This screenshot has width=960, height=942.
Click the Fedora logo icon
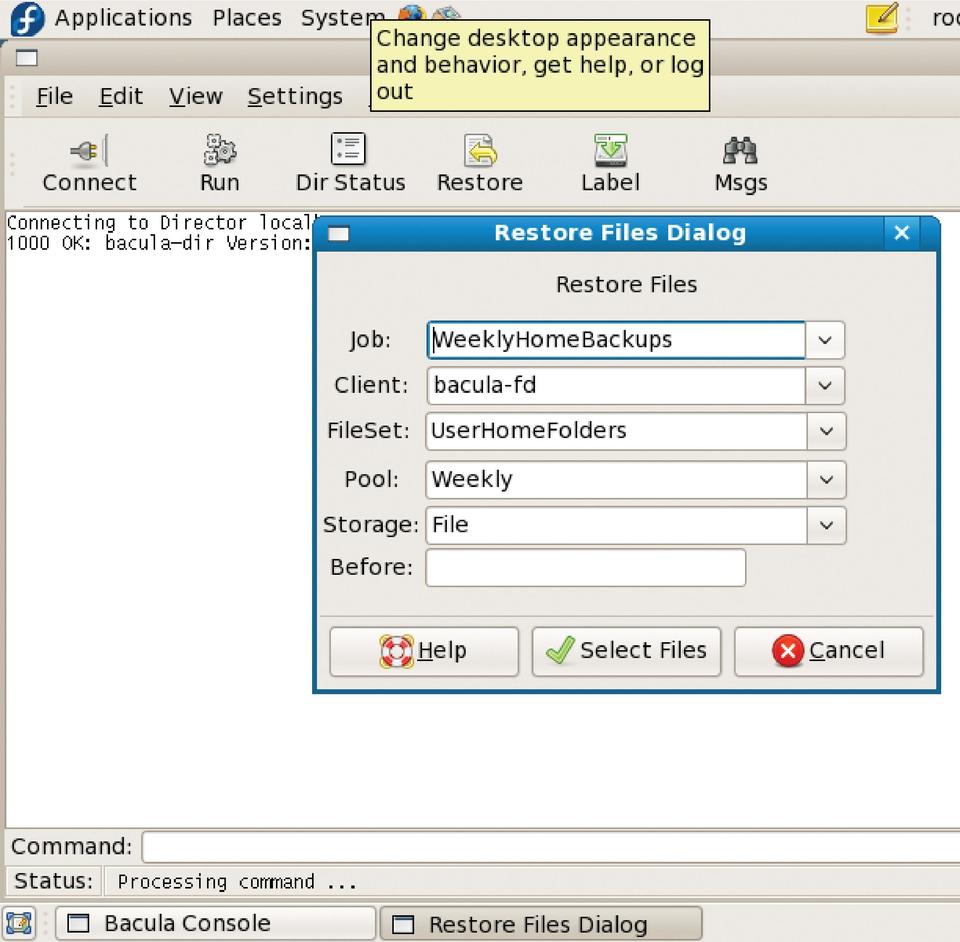pos(28,18)
